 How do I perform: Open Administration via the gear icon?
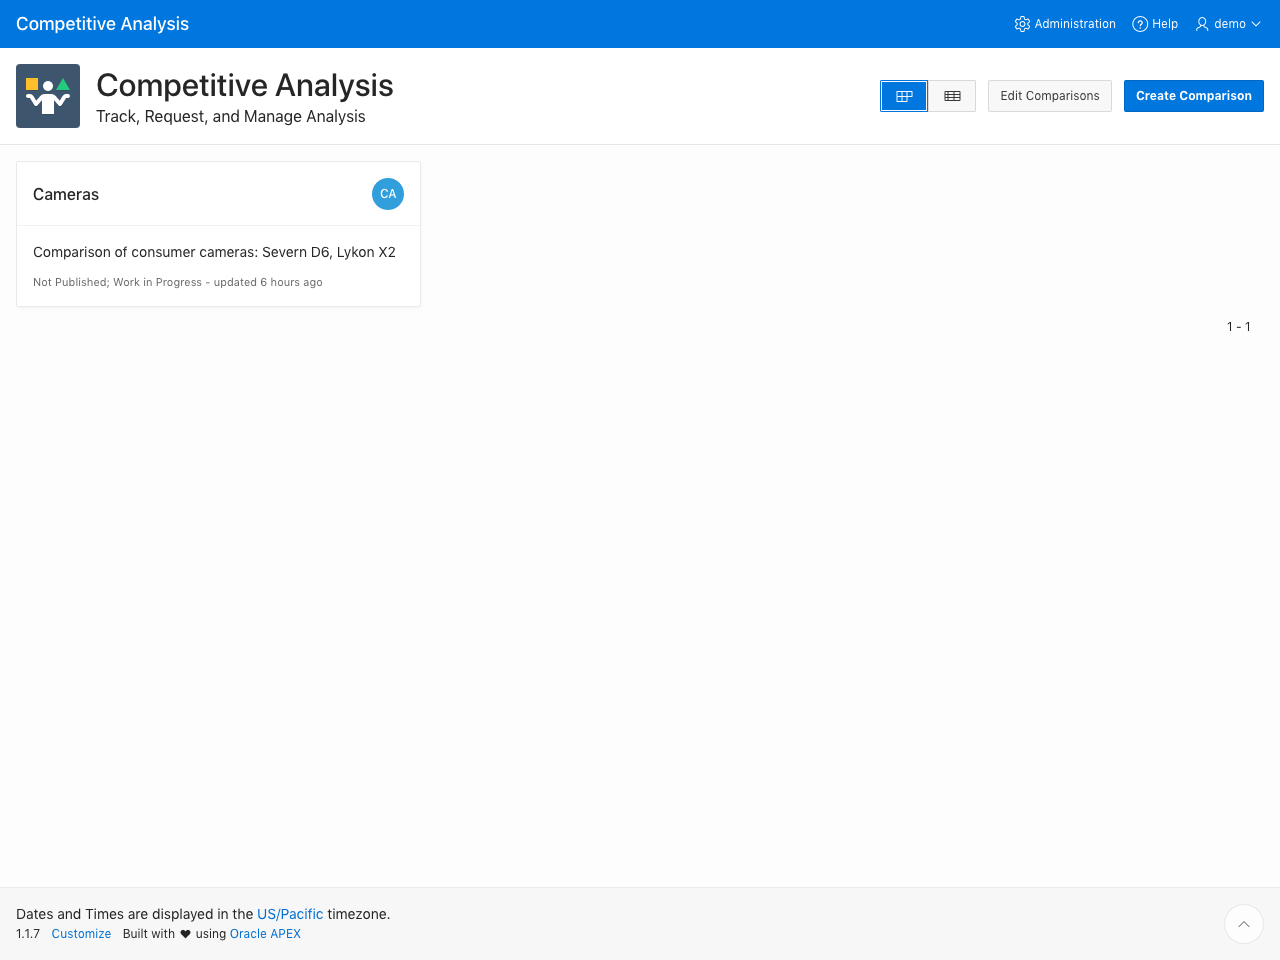tap(1022, 24)
